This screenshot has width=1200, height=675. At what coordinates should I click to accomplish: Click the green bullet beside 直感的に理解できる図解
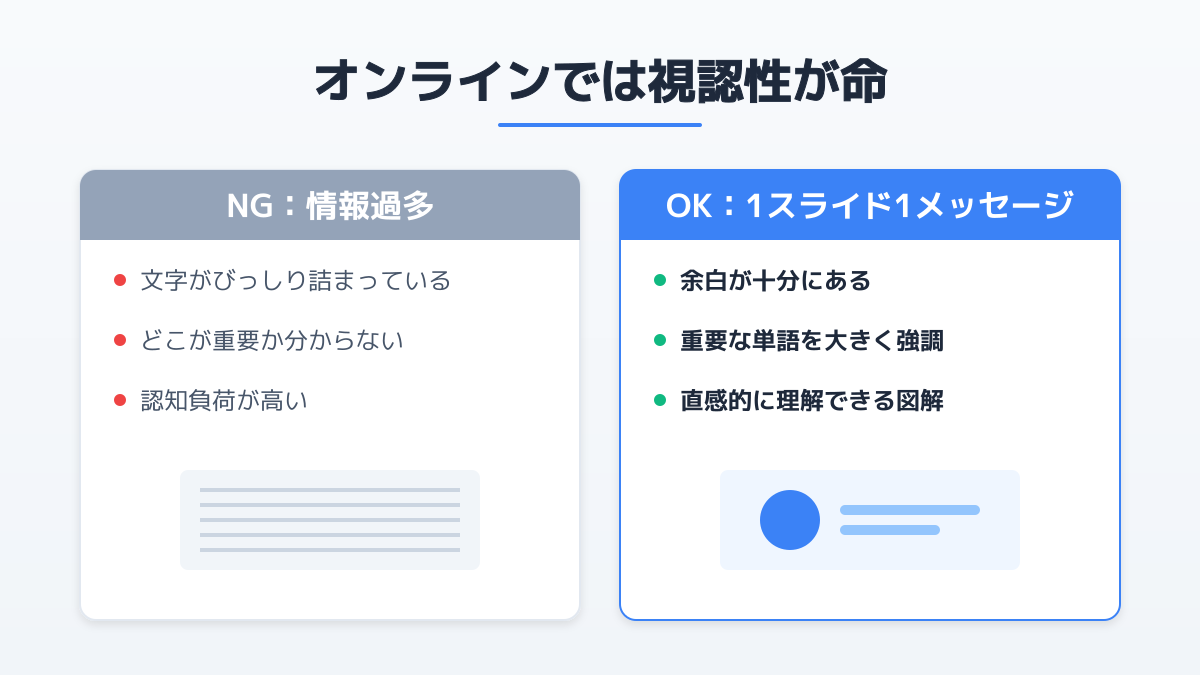pyautogui.click(x=659, y=400)
